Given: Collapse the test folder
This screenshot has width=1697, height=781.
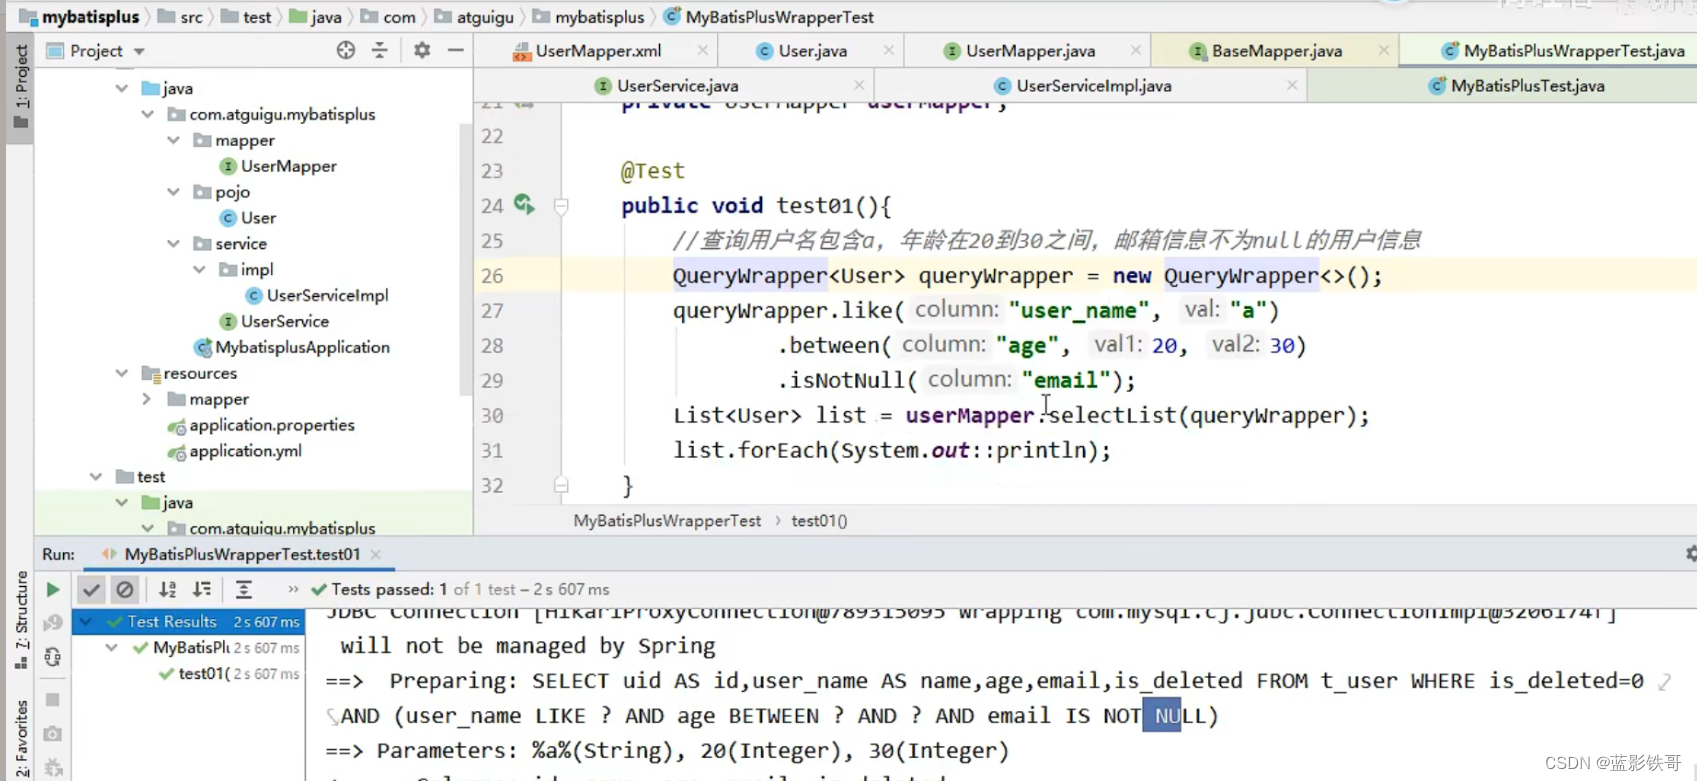Looking at the screenshot, I should 96,477.
